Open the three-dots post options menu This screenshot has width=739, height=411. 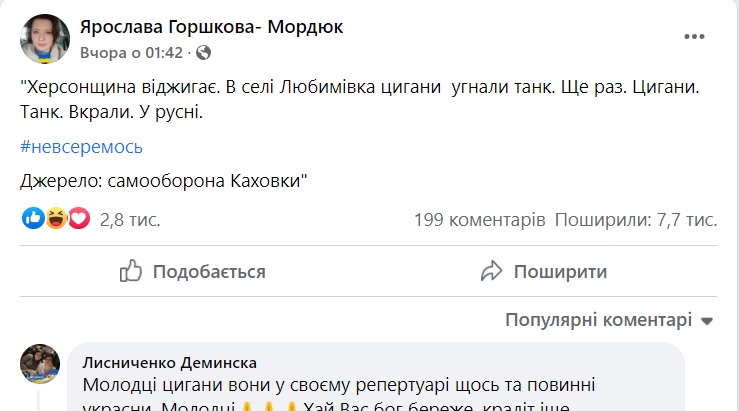point(695,36)
